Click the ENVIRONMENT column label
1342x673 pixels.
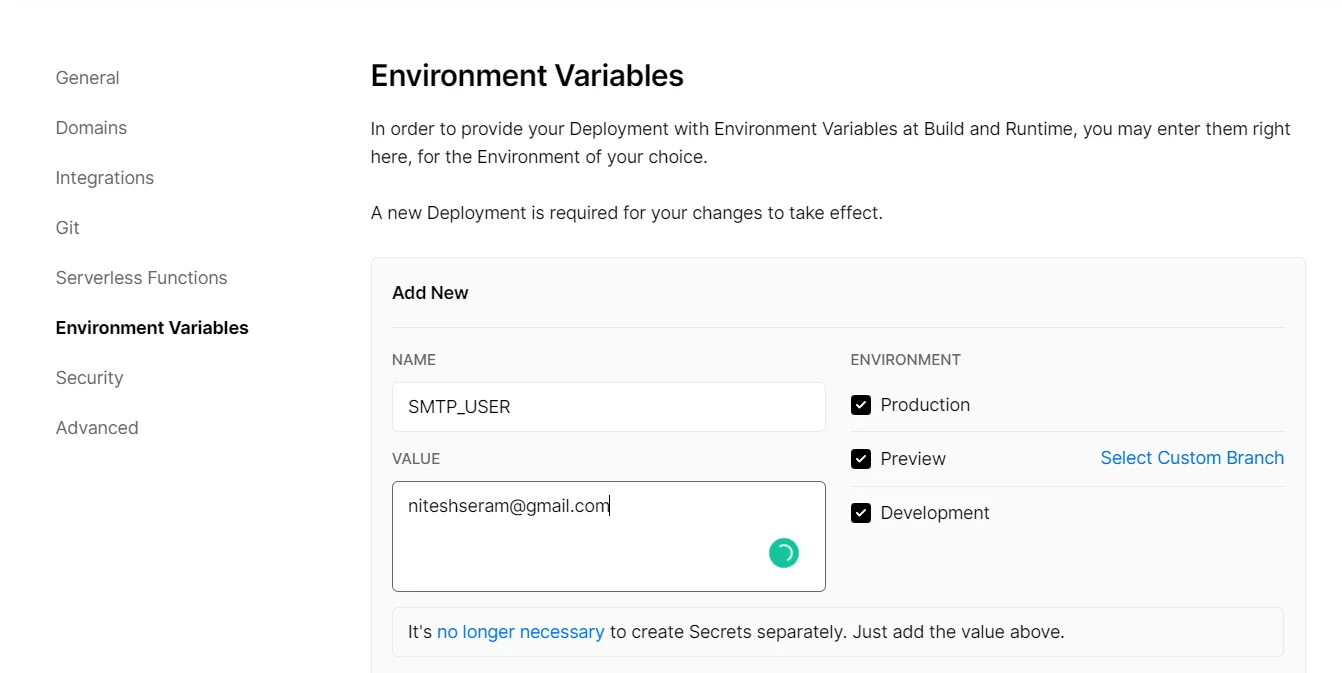906,359
